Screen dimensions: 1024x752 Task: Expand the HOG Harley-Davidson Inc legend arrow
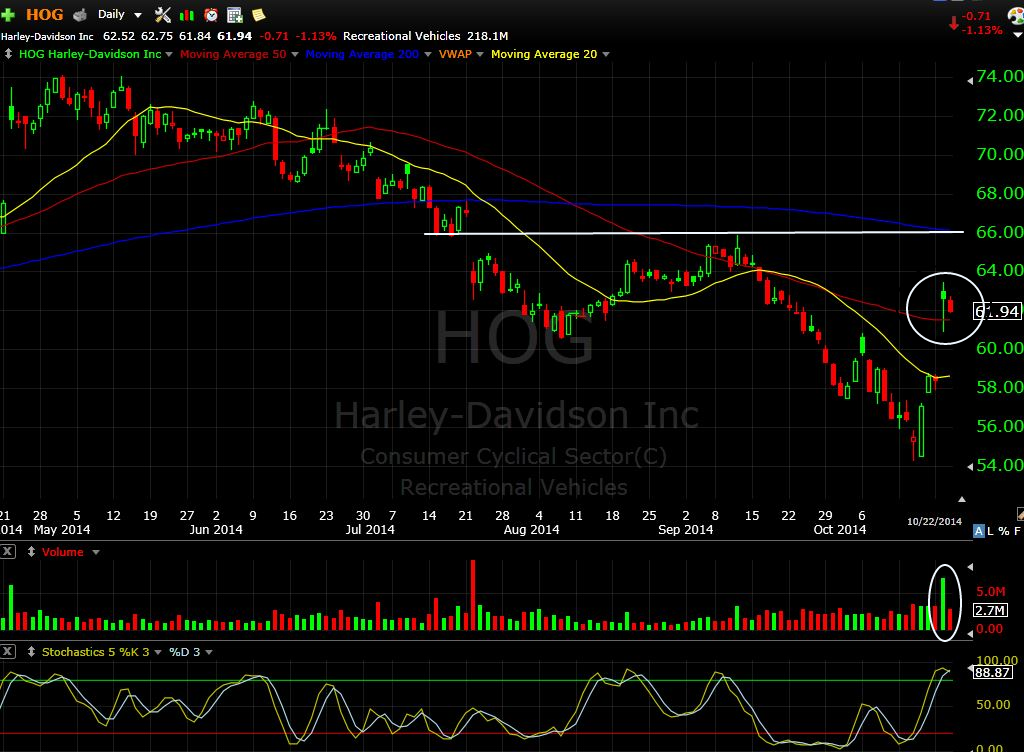coord(169,54)
